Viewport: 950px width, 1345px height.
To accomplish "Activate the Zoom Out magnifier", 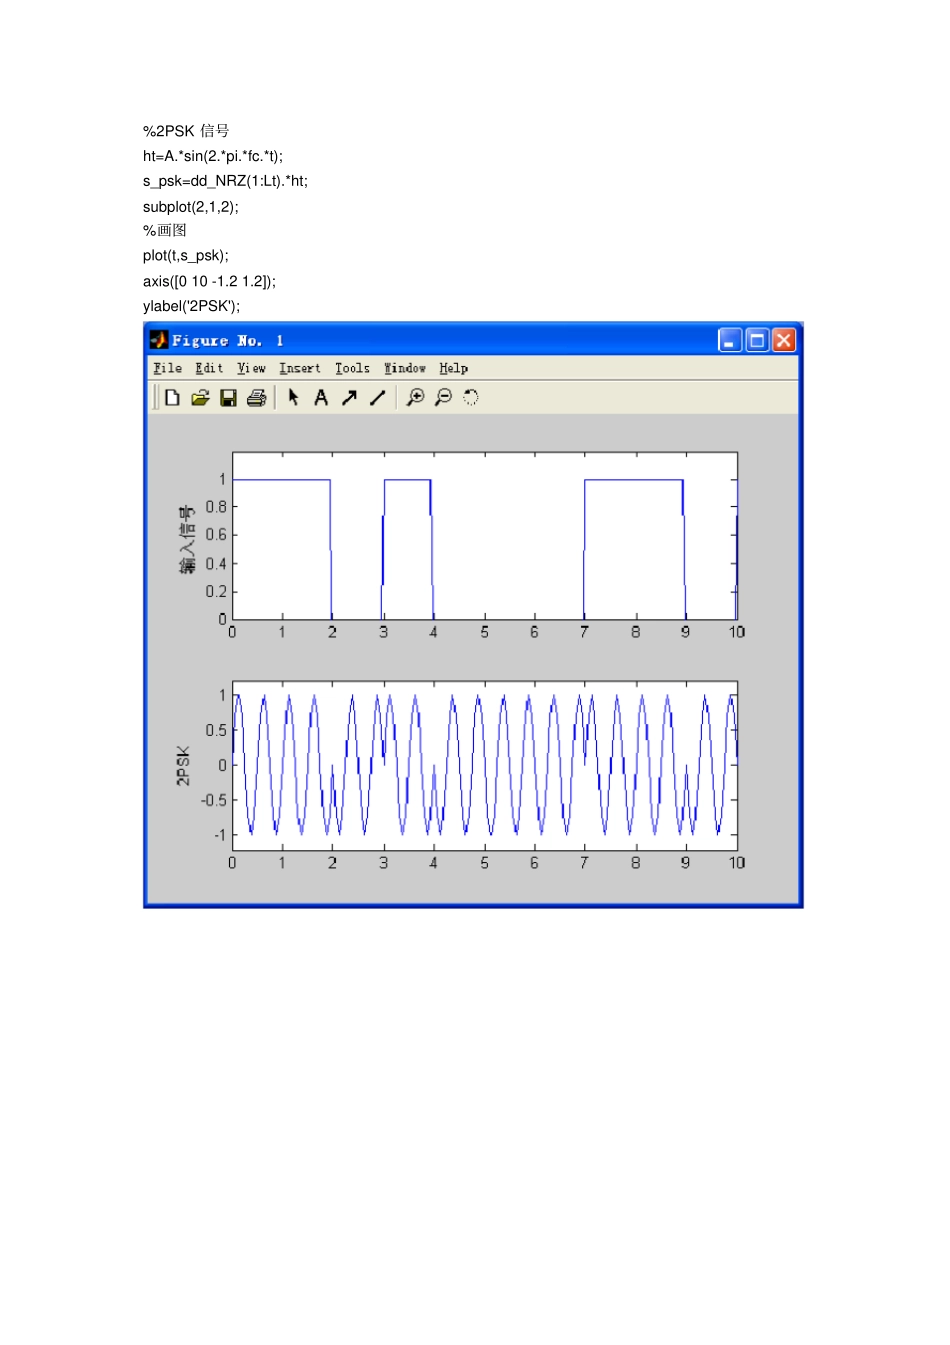I will click(443, 398).
